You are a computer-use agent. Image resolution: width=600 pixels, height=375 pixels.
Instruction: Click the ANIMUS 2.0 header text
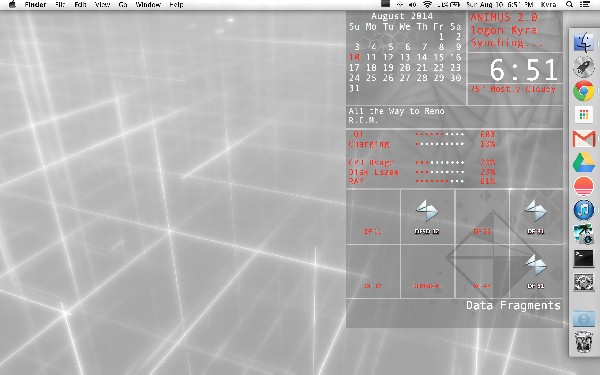click(504, 18)
